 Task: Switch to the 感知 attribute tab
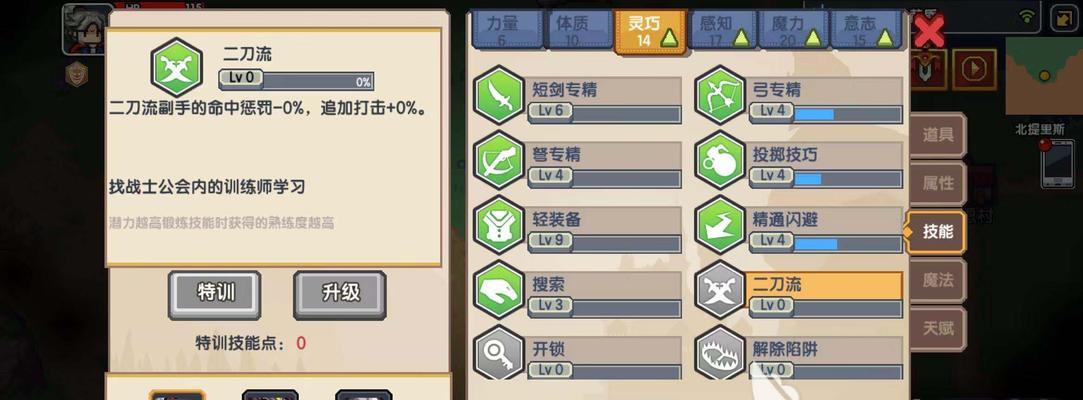722,30
